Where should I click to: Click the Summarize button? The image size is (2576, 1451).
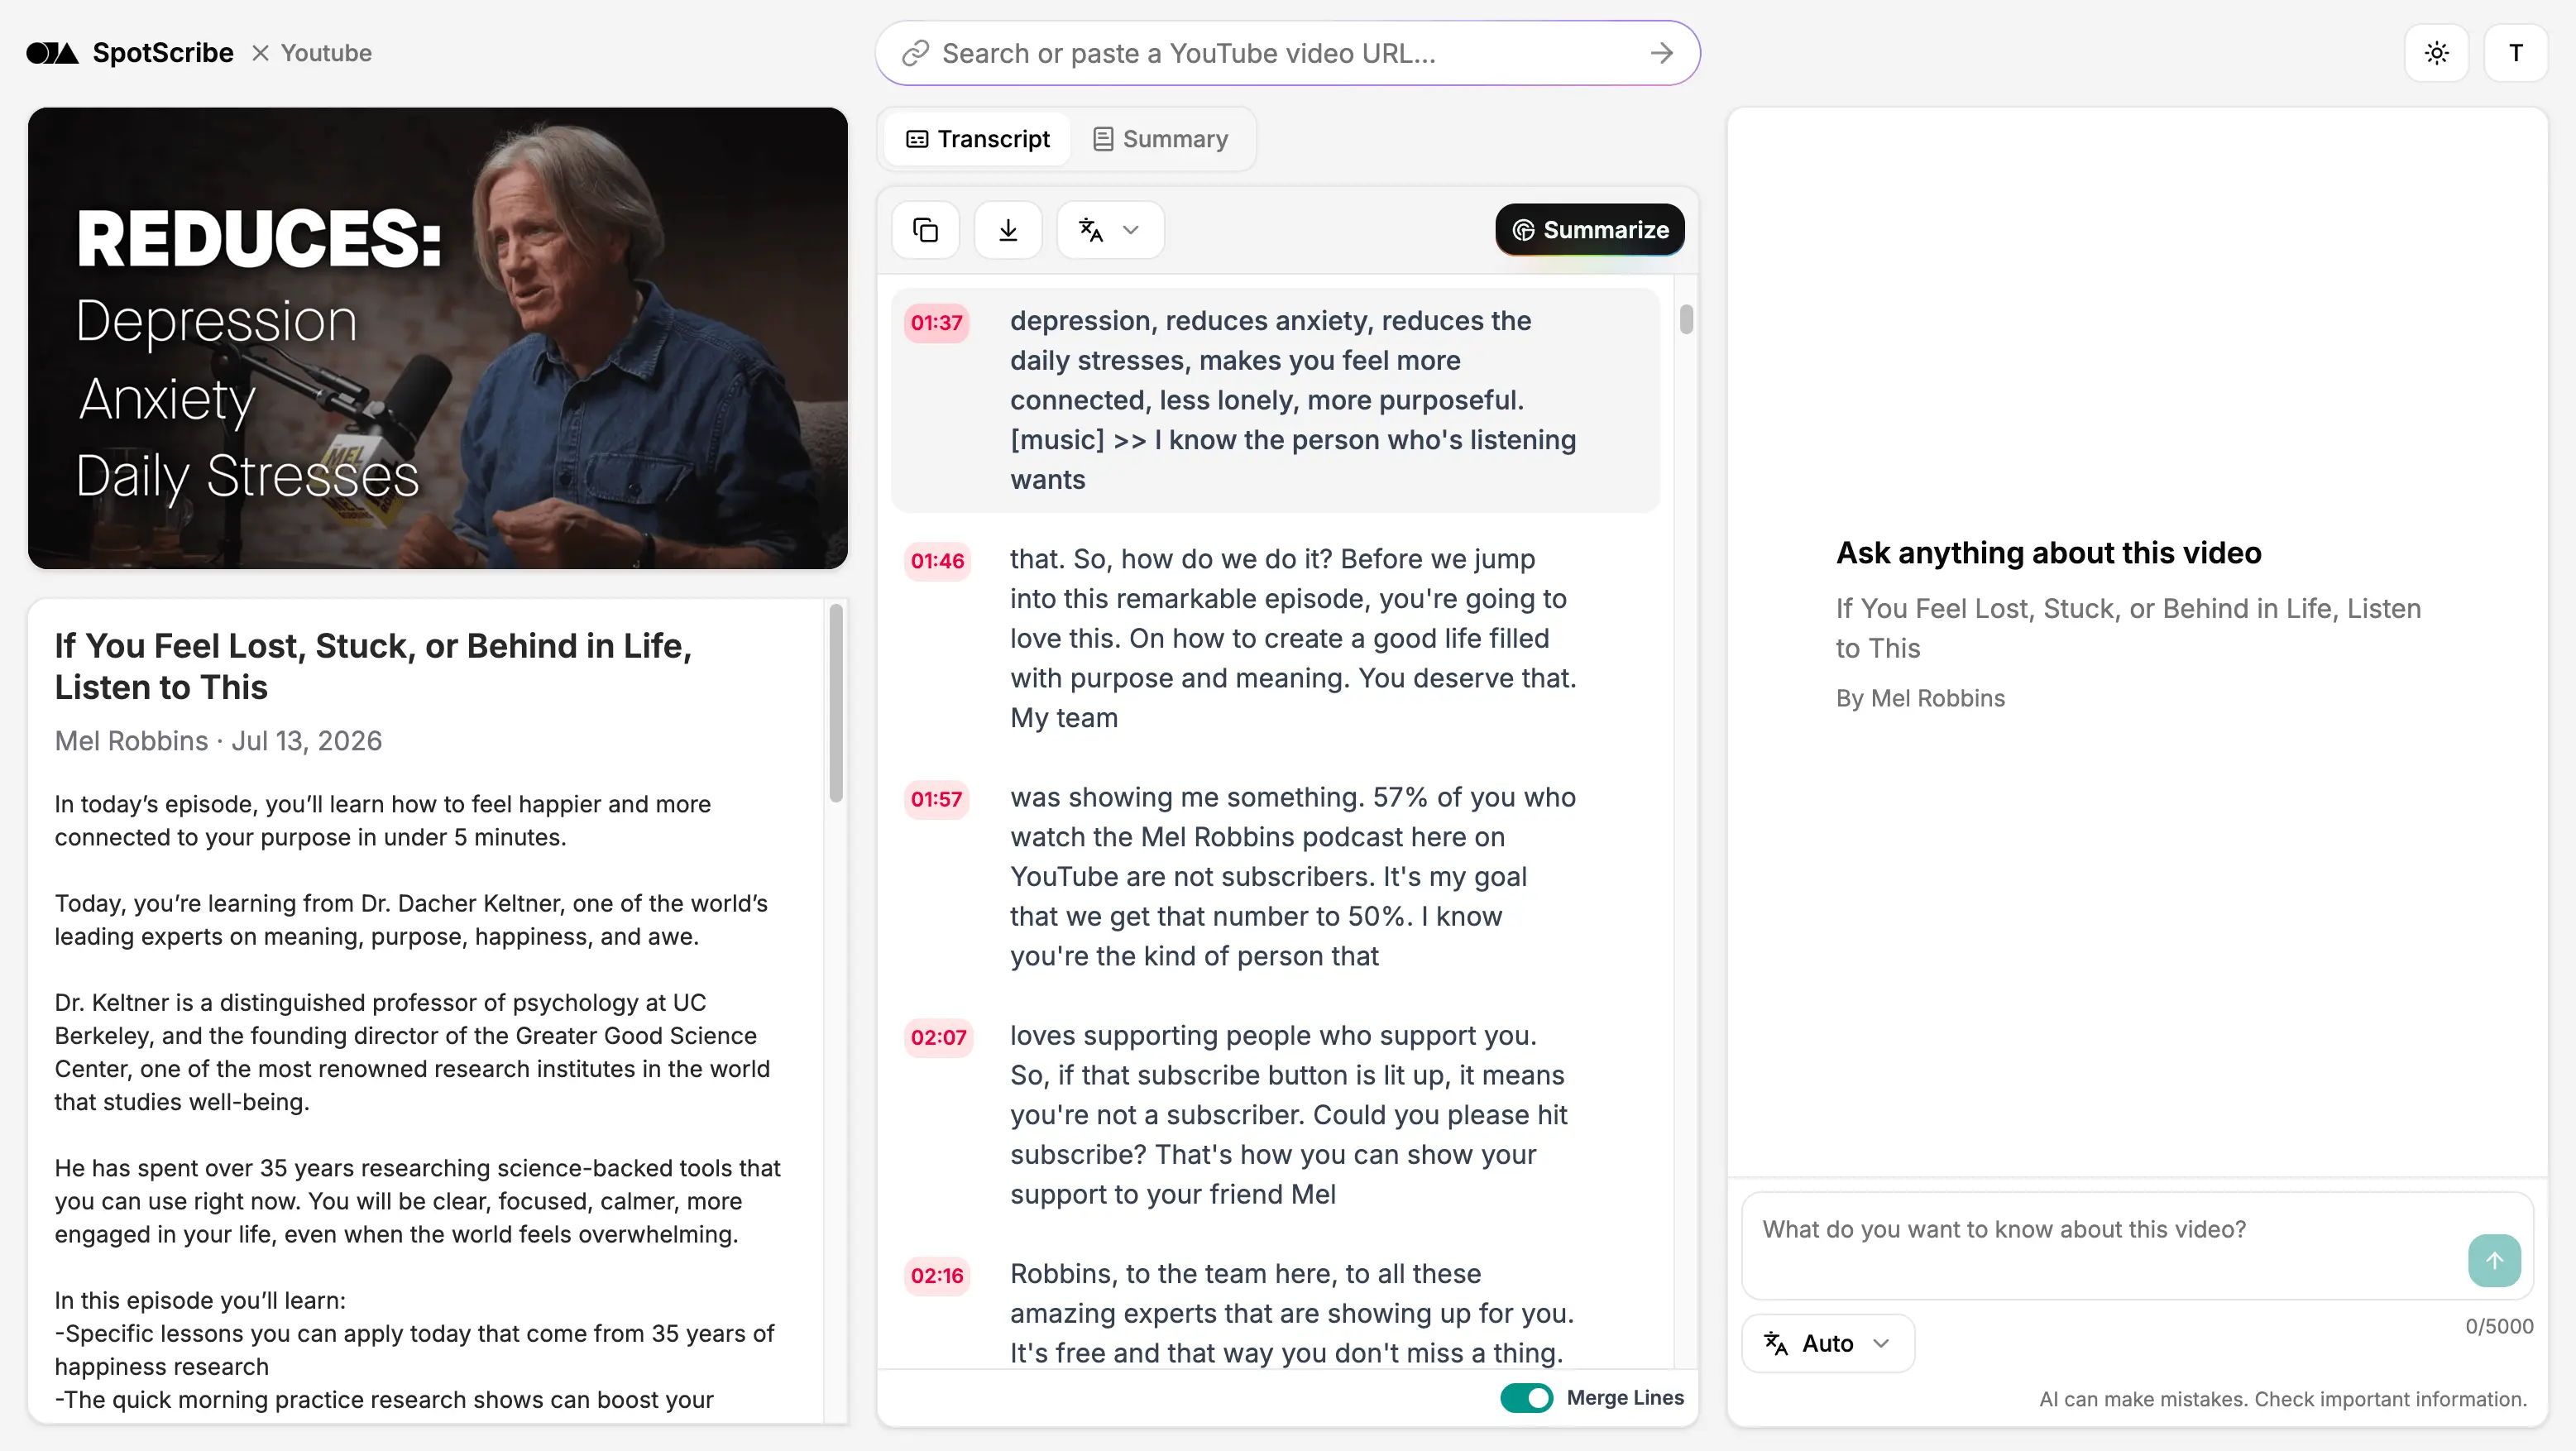[x=1589, y=230]
